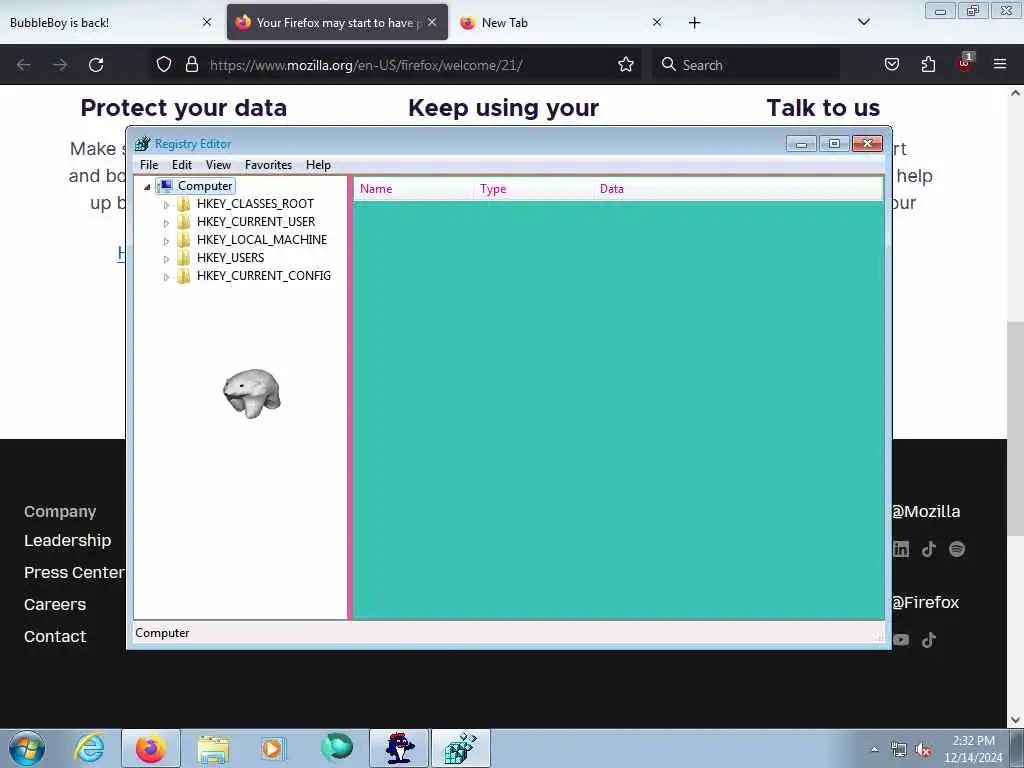
Task: Open Windows Media Player taskbar icon
Action: [272, 748]
